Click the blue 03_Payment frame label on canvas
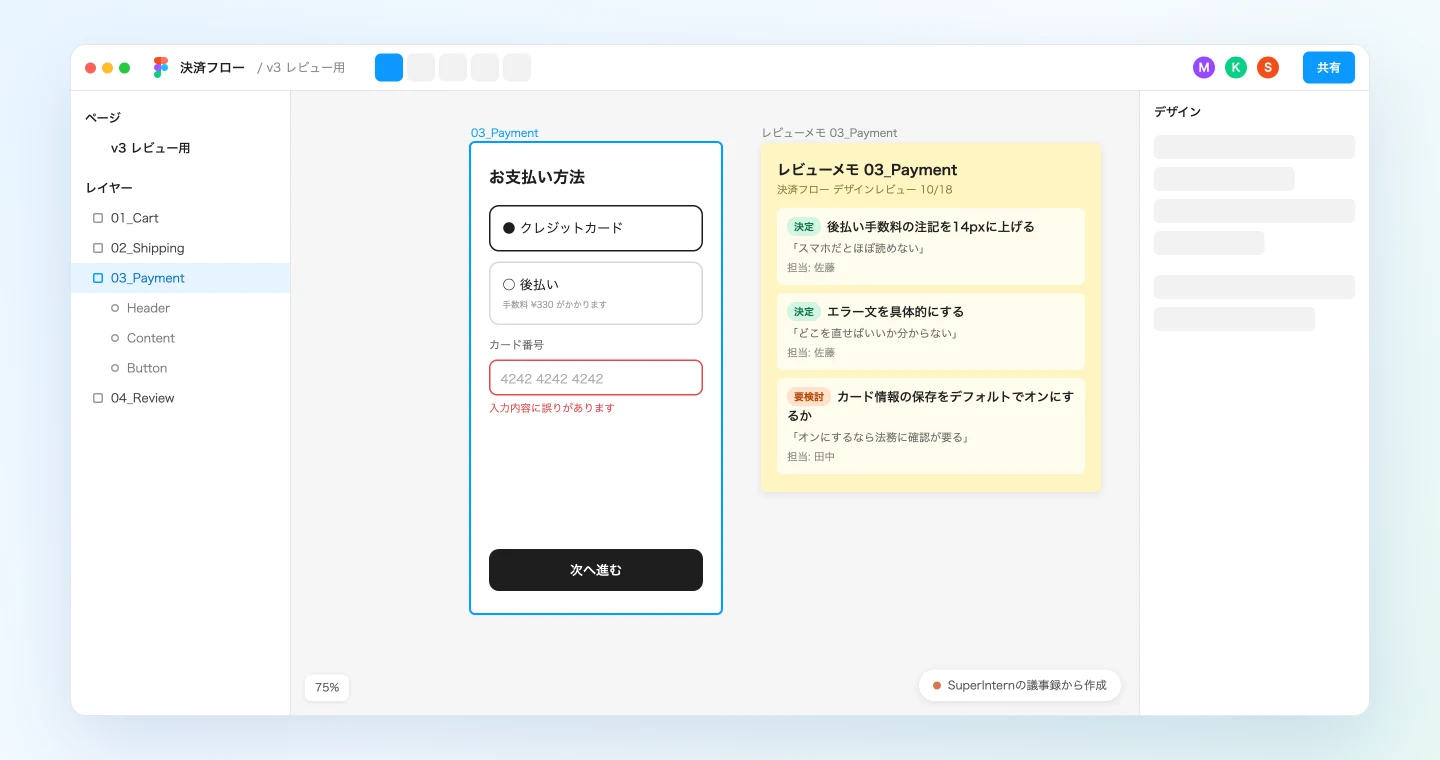 point(505,133)
